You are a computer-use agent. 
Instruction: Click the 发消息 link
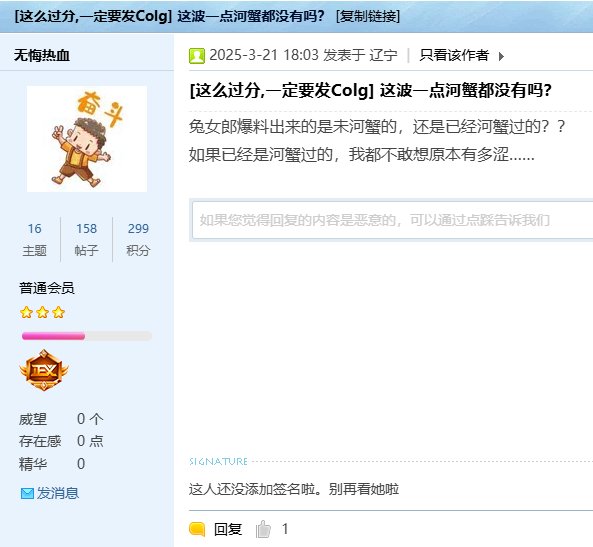[x=57, y=493]
